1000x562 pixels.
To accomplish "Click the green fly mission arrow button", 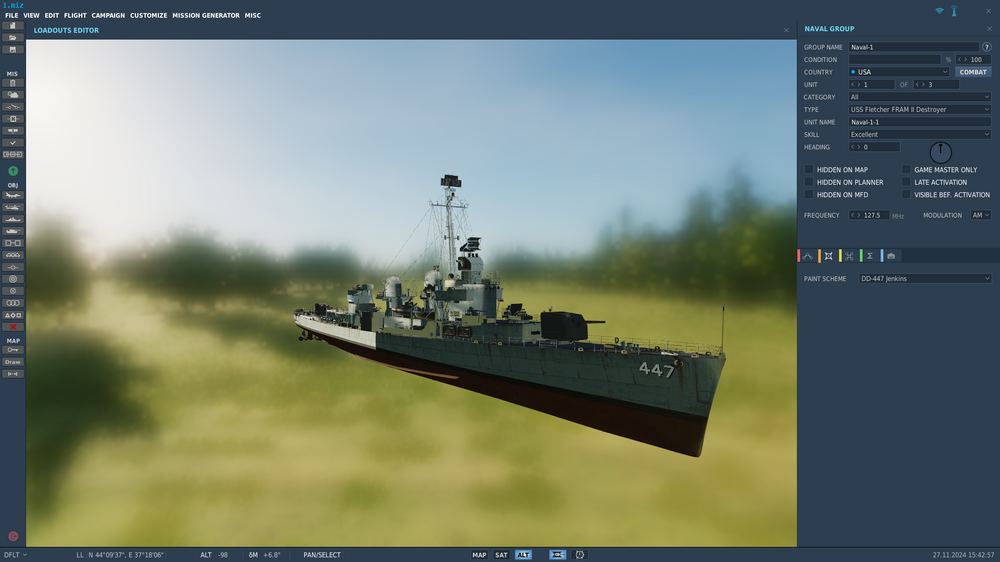I will point(13,171).
